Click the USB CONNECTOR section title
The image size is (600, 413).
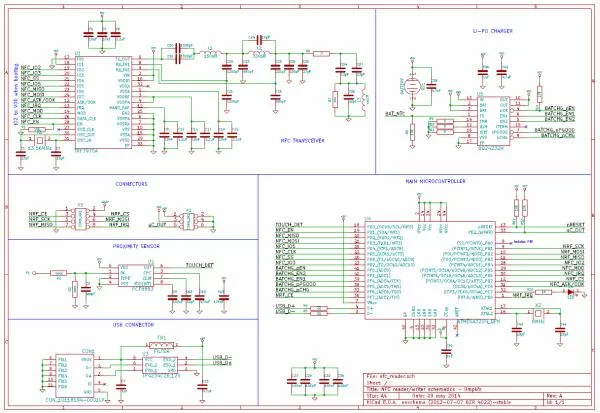click(132, 325)
